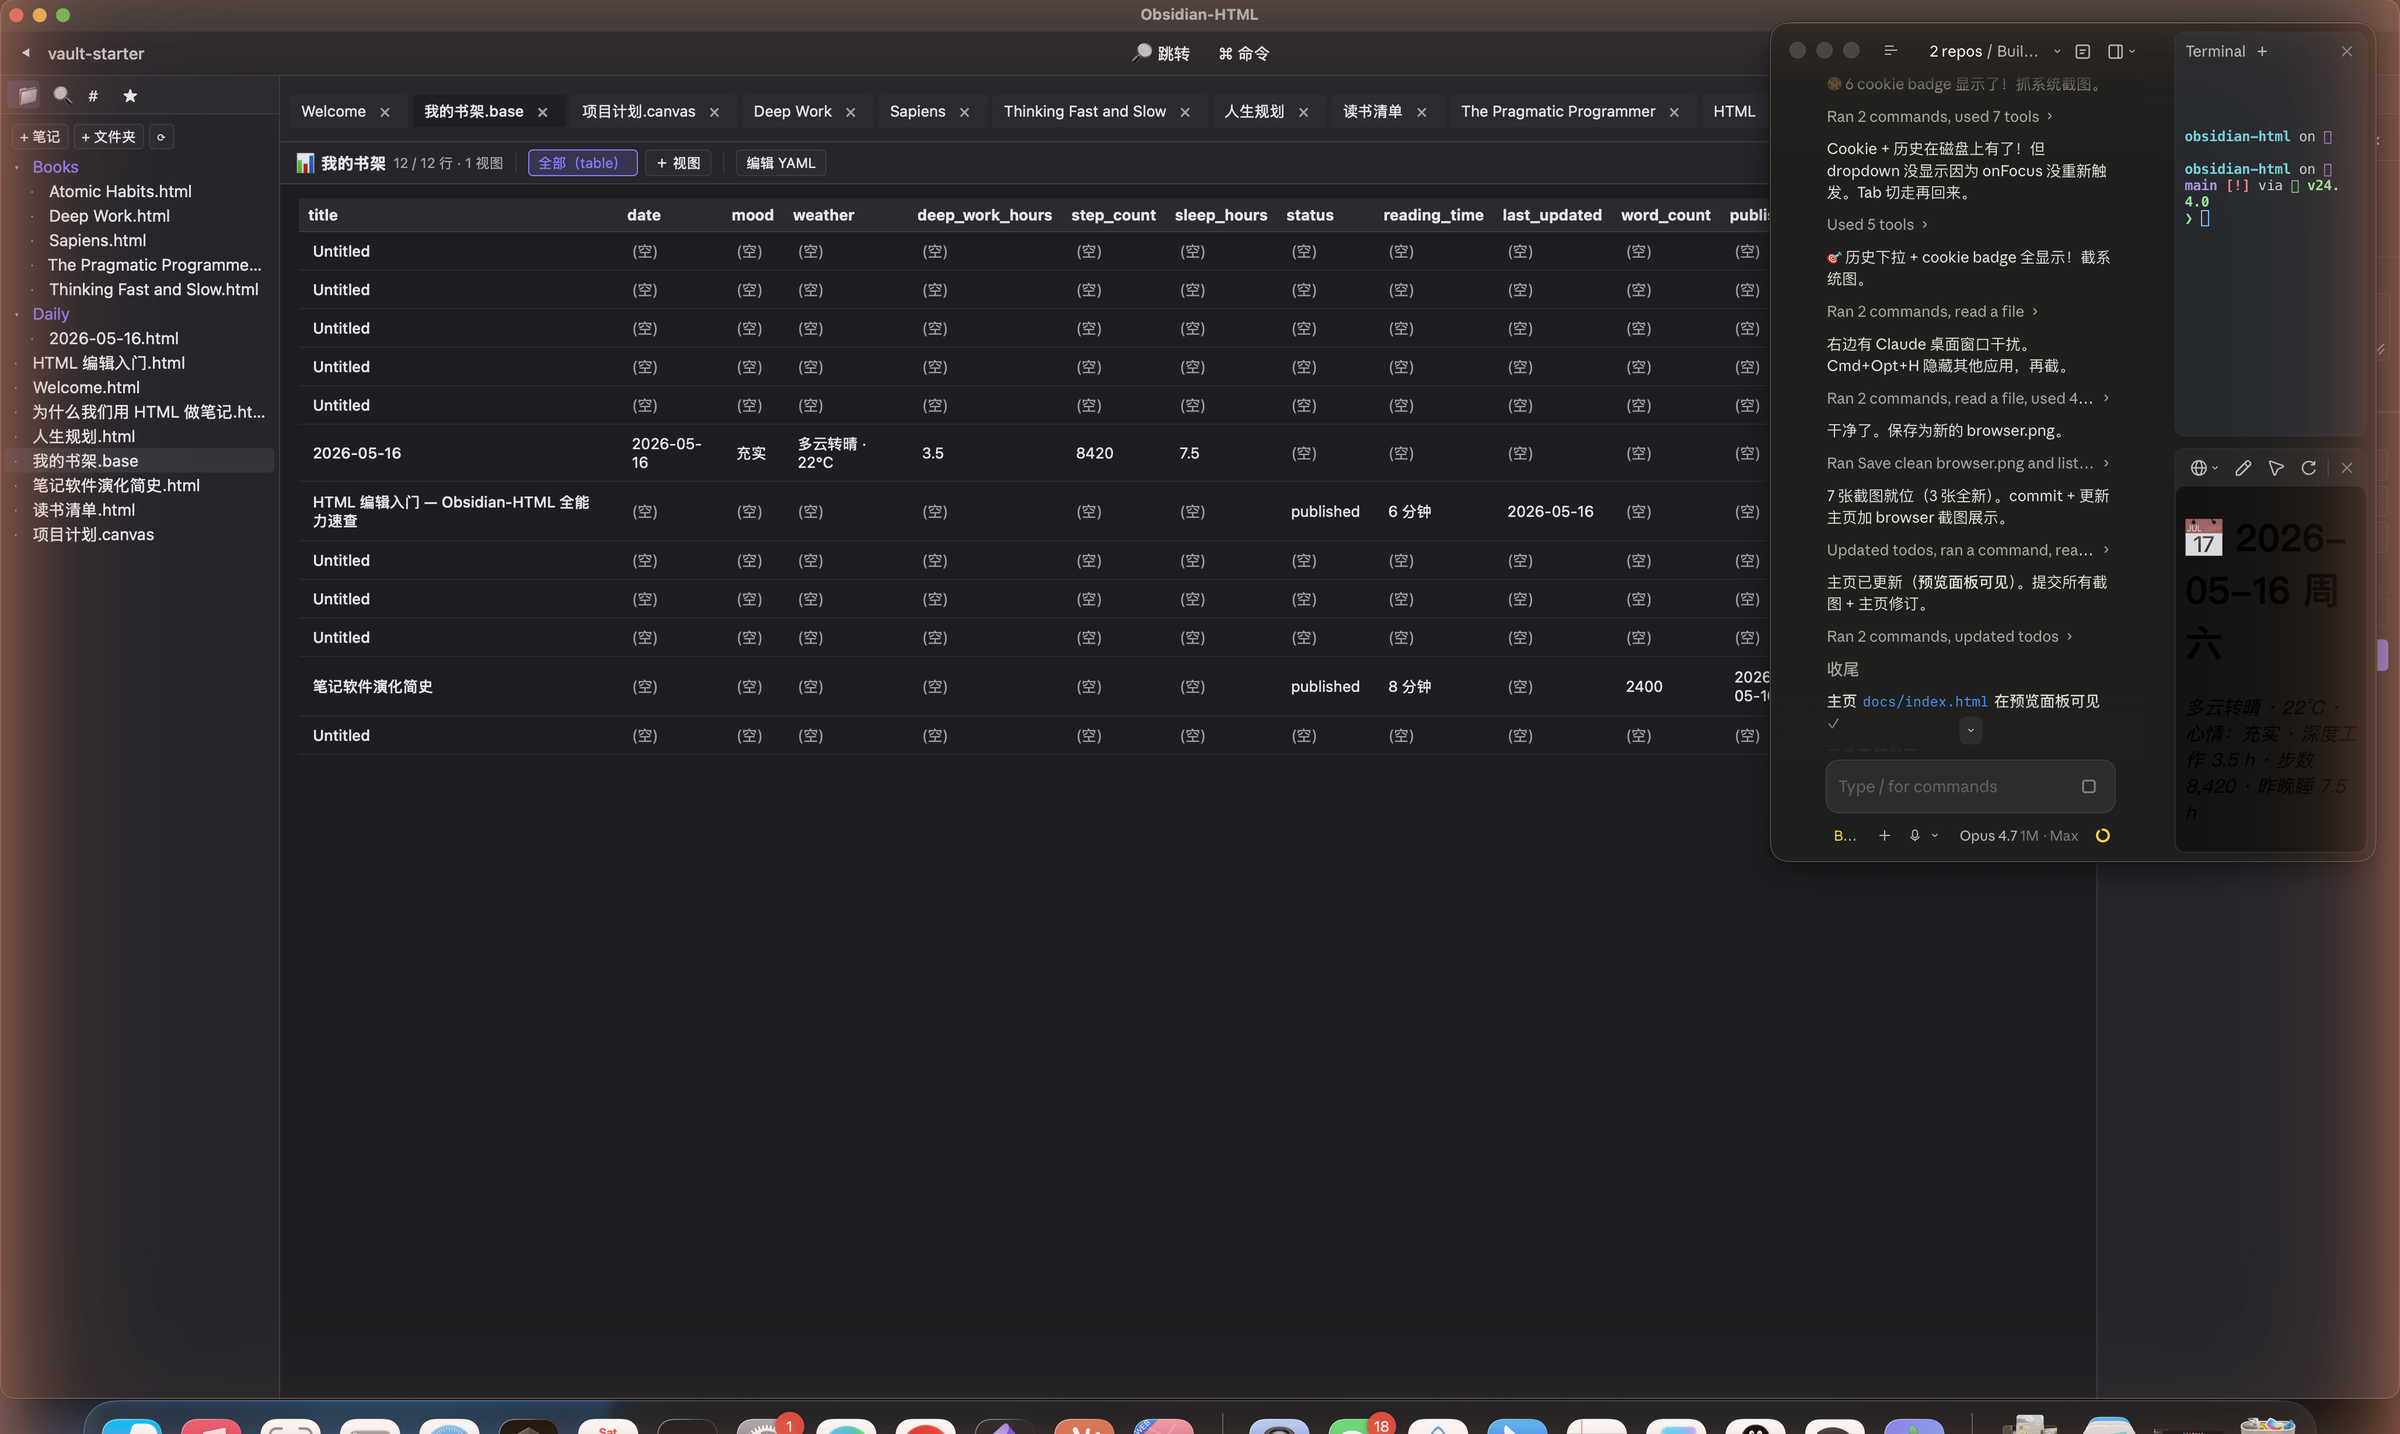Viewport: 2400px width, 1434px height.
Task: Click the + 视图 add view button
Action: (678, 163)
